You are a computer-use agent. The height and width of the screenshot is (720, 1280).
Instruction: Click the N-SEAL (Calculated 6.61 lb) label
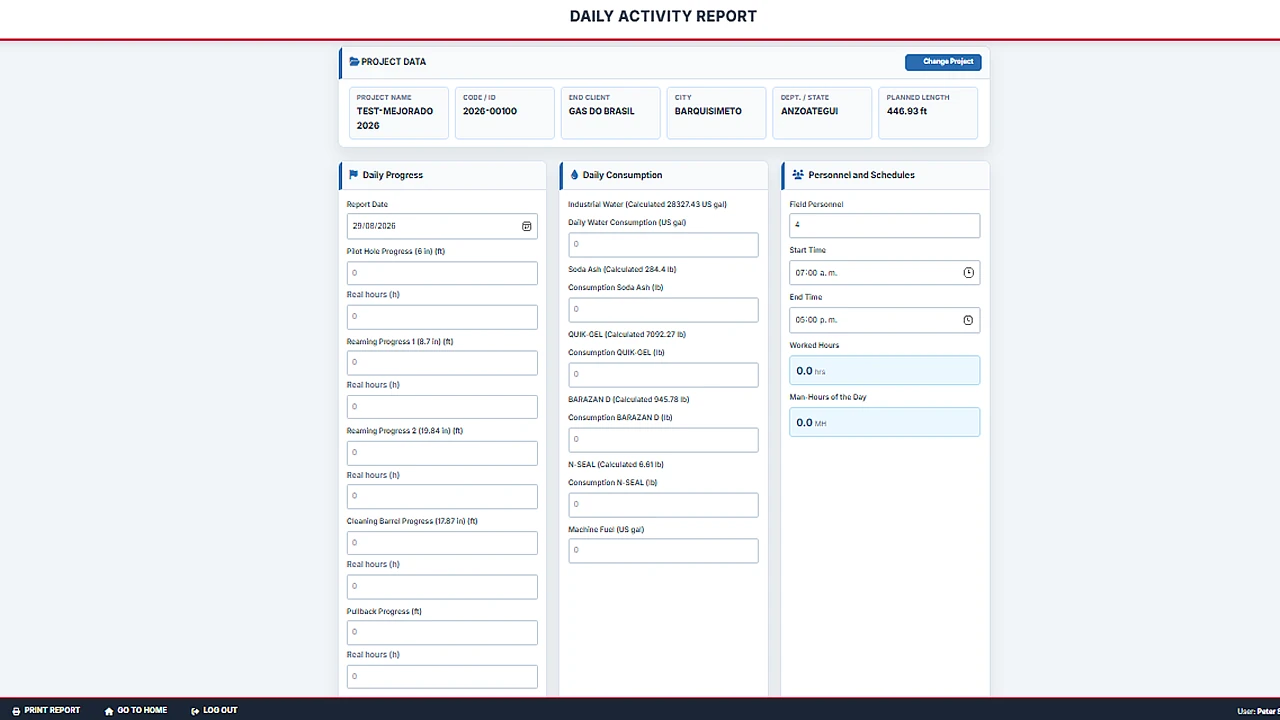tap(616, 464)
